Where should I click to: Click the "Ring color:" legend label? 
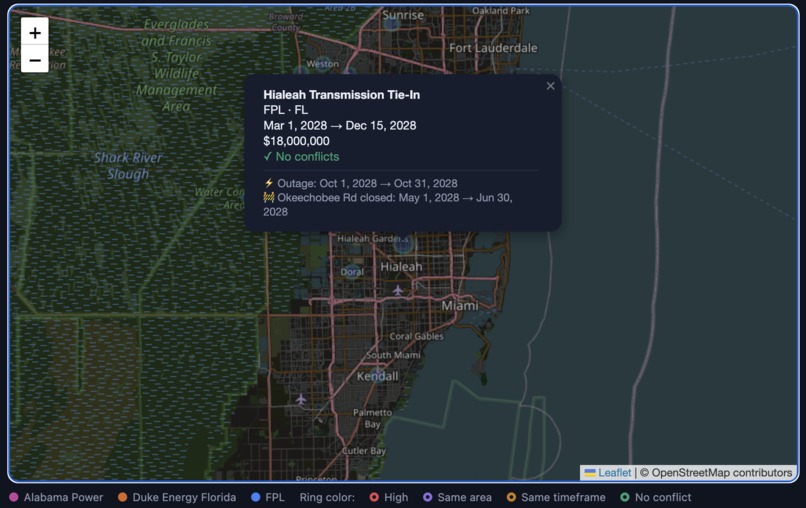click(x=327, y=497)
